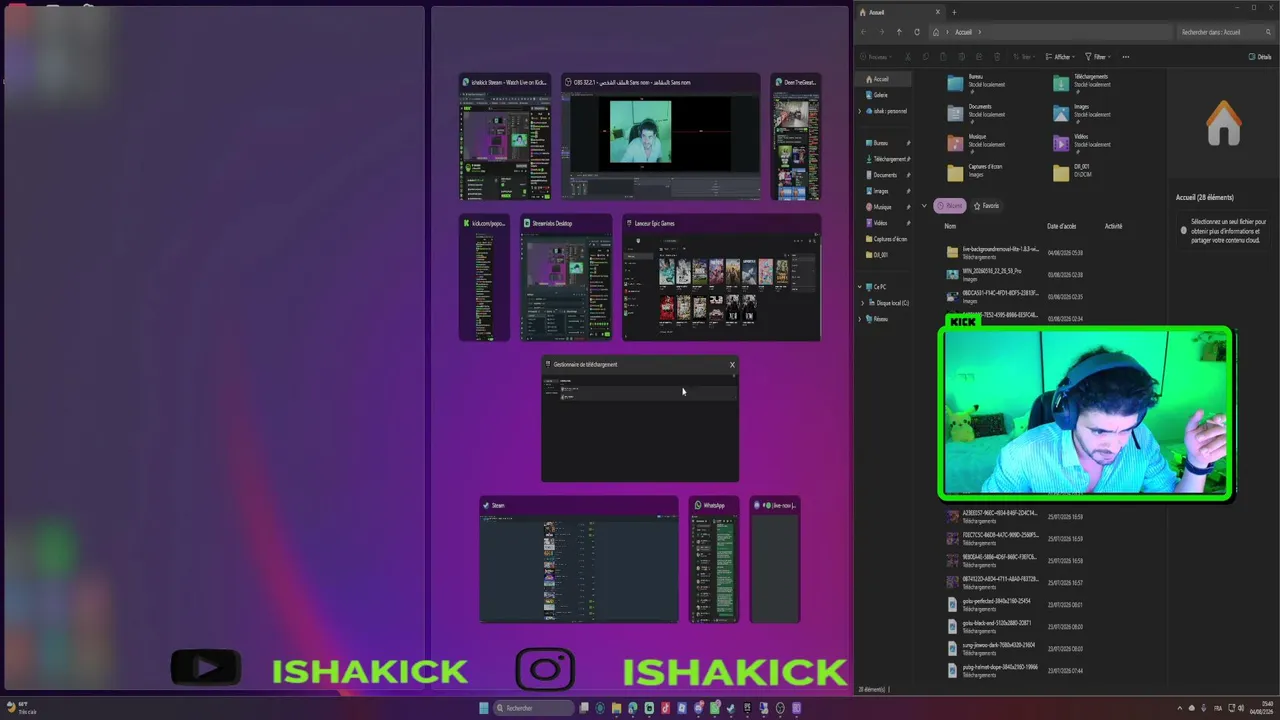The image size is (1280, 720).
Task: Open File Explorer from the taskbar
Action: (617, 708)
